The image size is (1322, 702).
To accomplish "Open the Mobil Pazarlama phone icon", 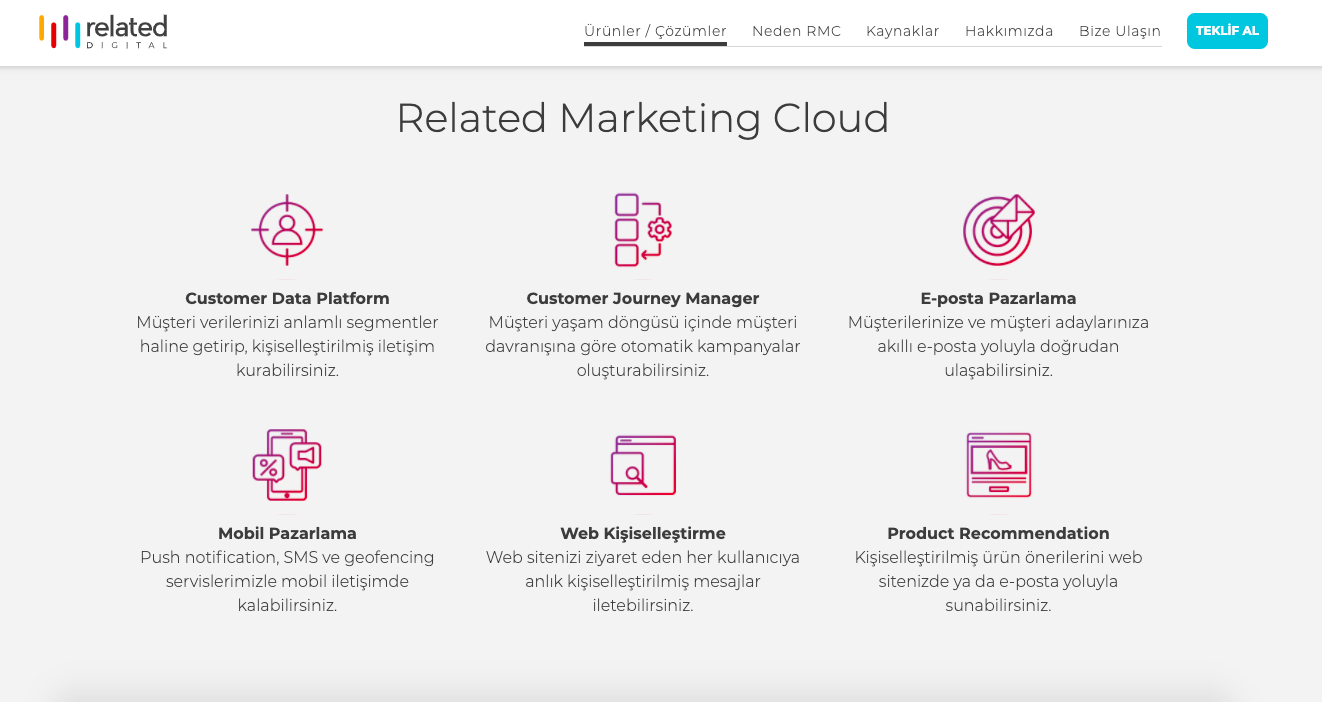I will click(287, 465).
